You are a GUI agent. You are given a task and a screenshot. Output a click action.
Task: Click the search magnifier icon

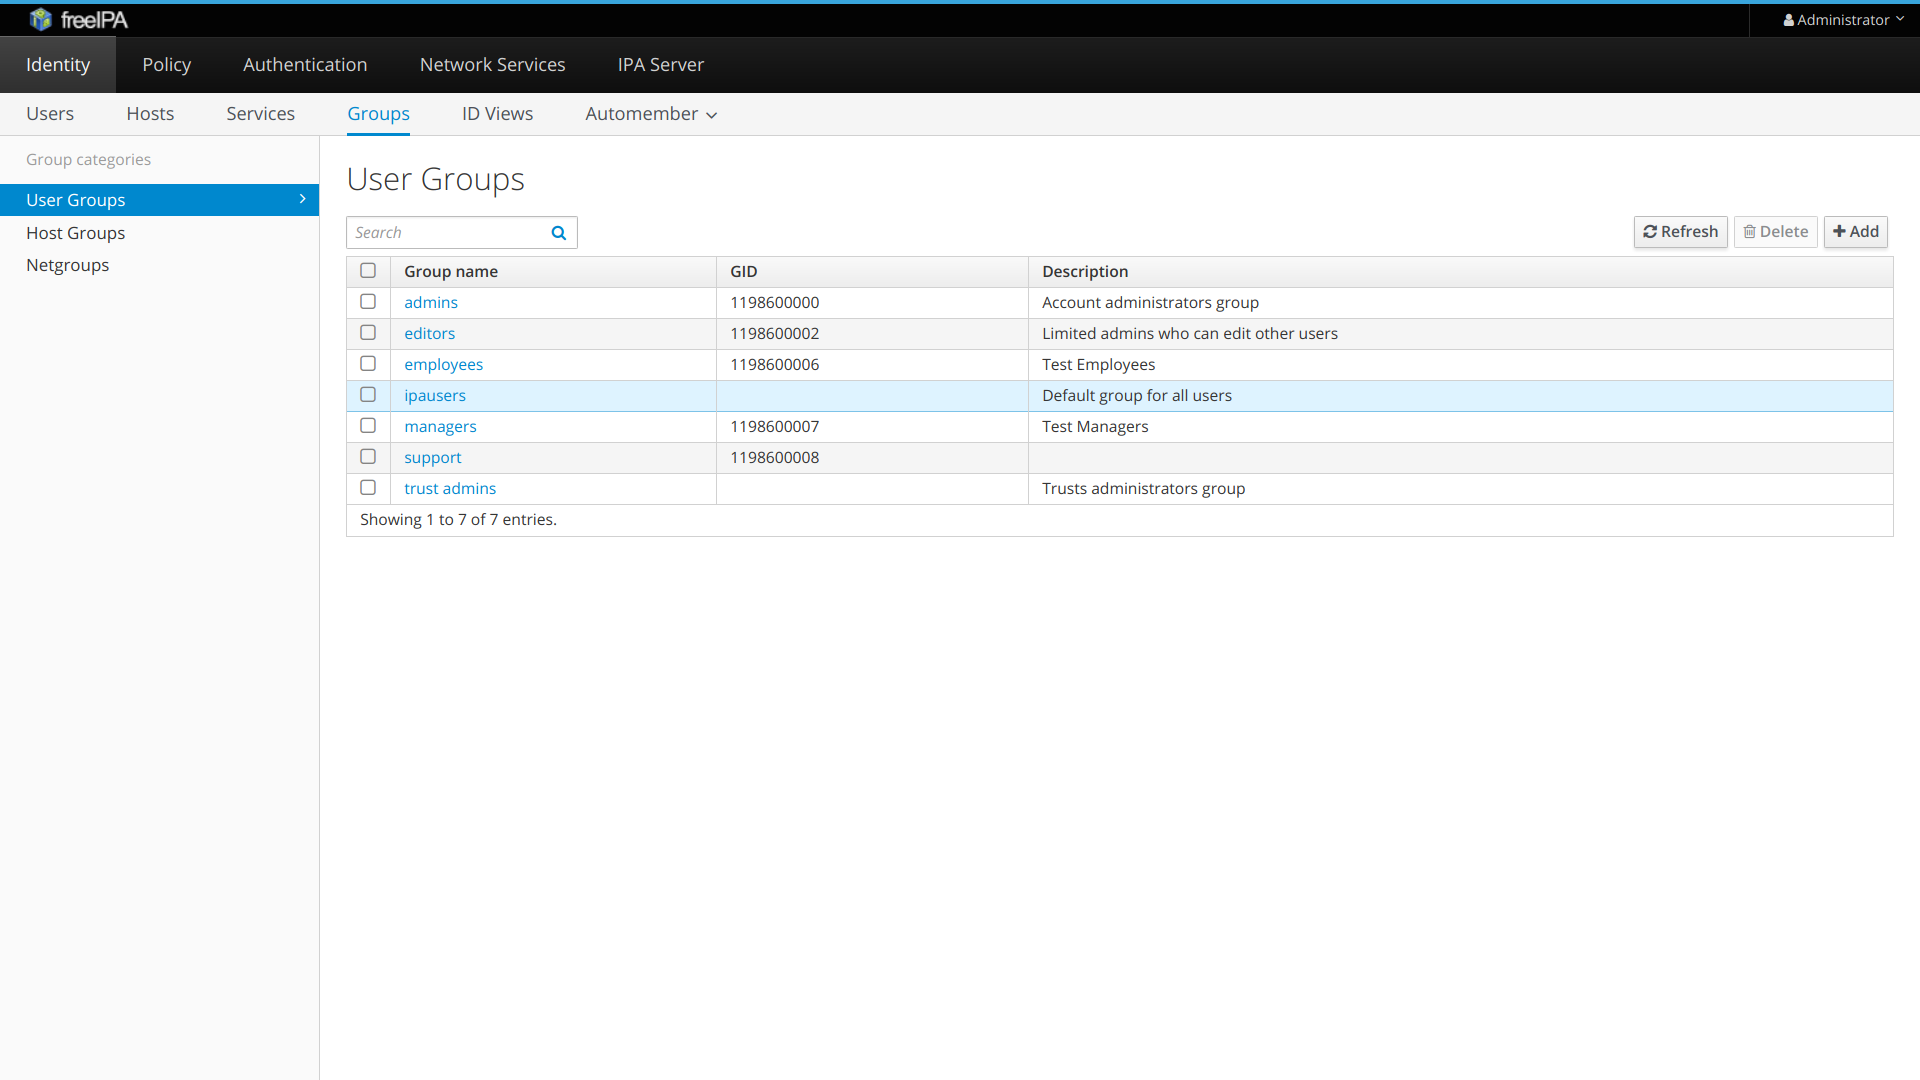pos(559,233)
